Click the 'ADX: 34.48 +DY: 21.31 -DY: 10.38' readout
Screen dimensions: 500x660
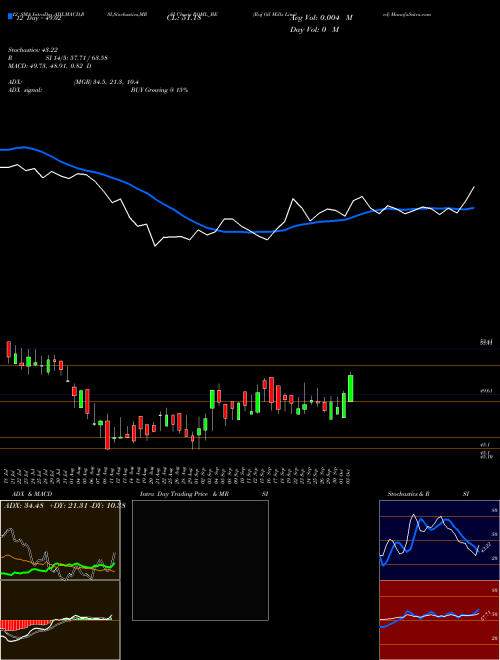pos(64,506)
